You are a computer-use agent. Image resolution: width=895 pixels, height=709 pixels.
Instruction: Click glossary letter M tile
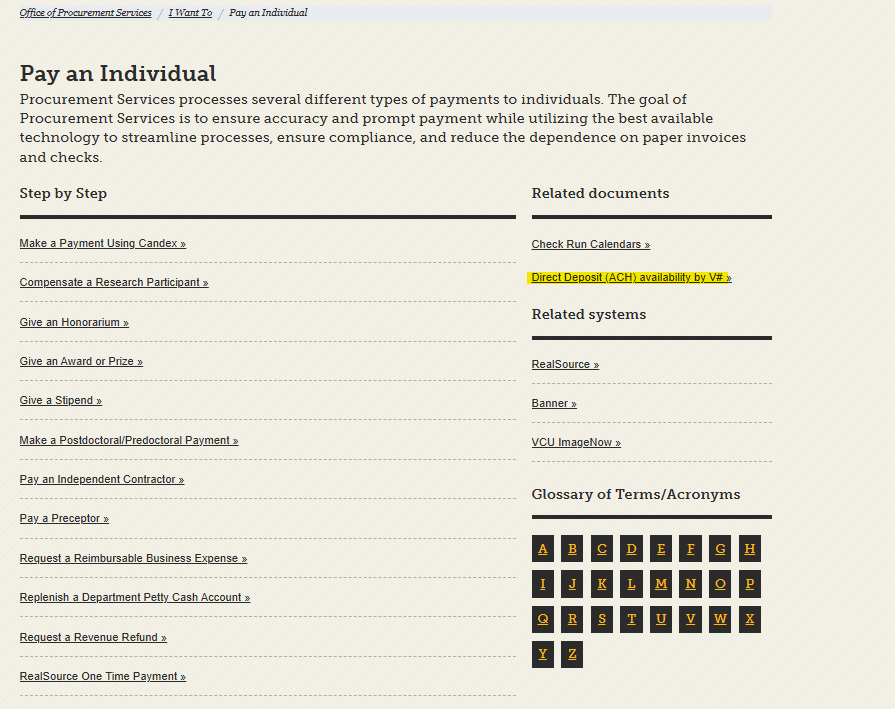point(661,584)
